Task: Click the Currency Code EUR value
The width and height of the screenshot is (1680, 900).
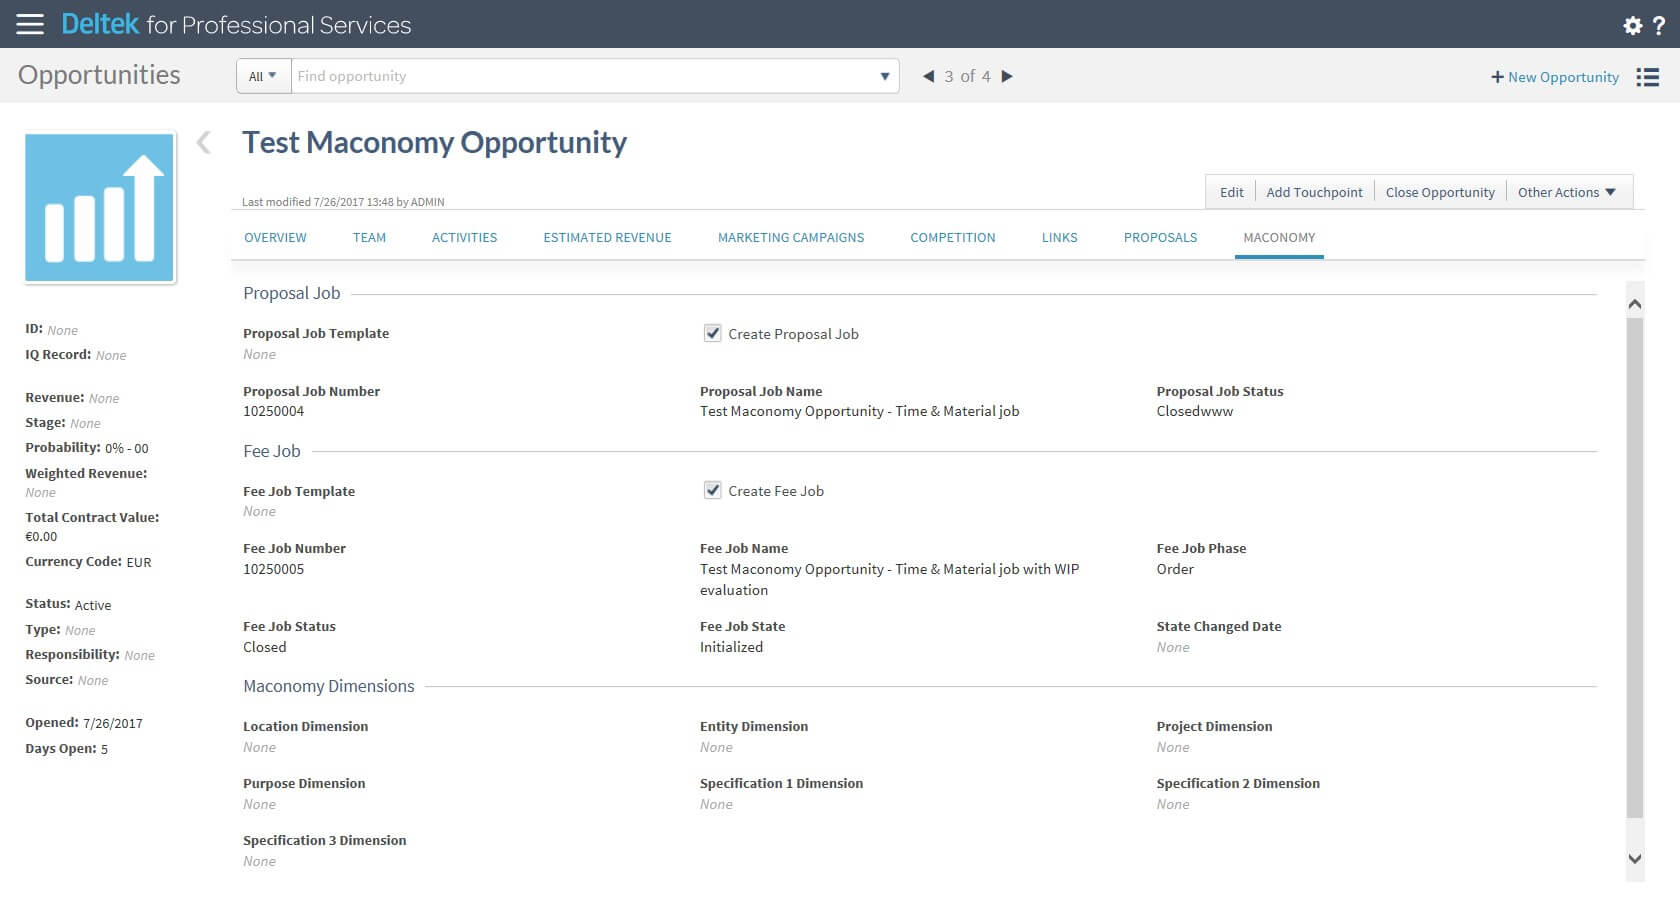Action: 139,562
